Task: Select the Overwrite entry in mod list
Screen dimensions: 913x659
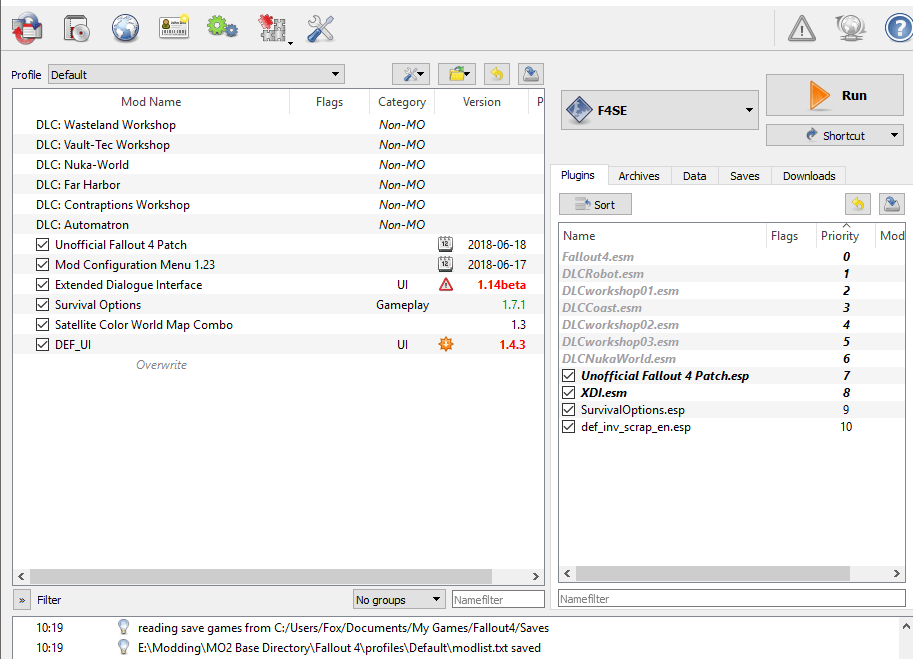Action: (x=161, y=365)
